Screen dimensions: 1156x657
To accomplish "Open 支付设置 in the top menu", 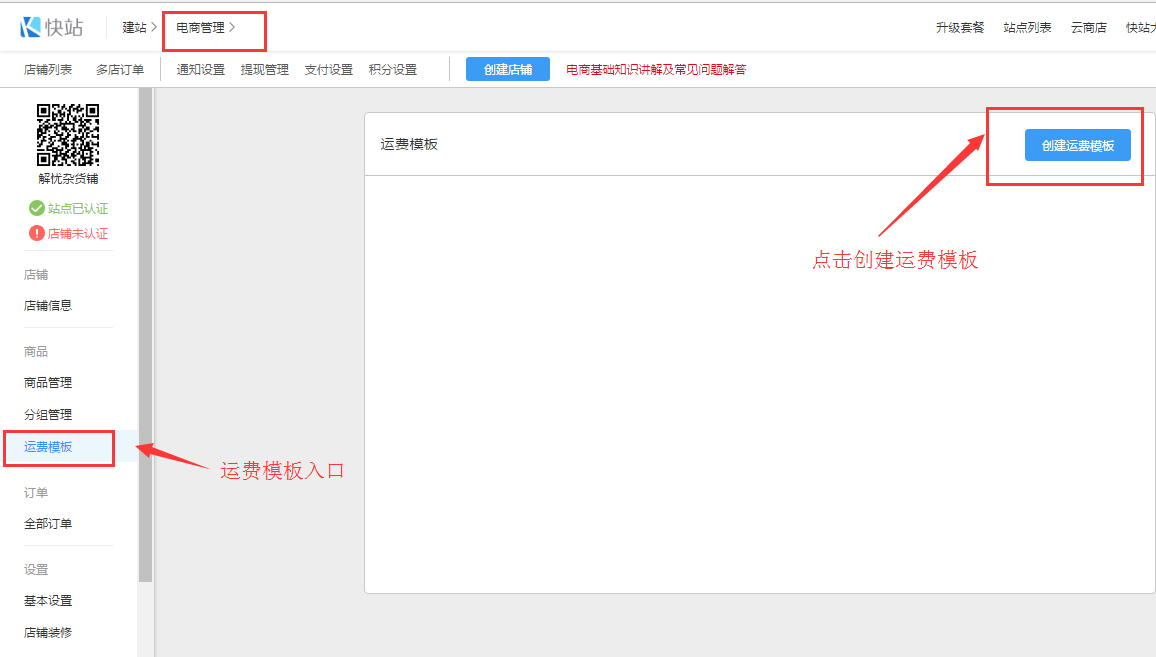I will [x=328, y=70].
